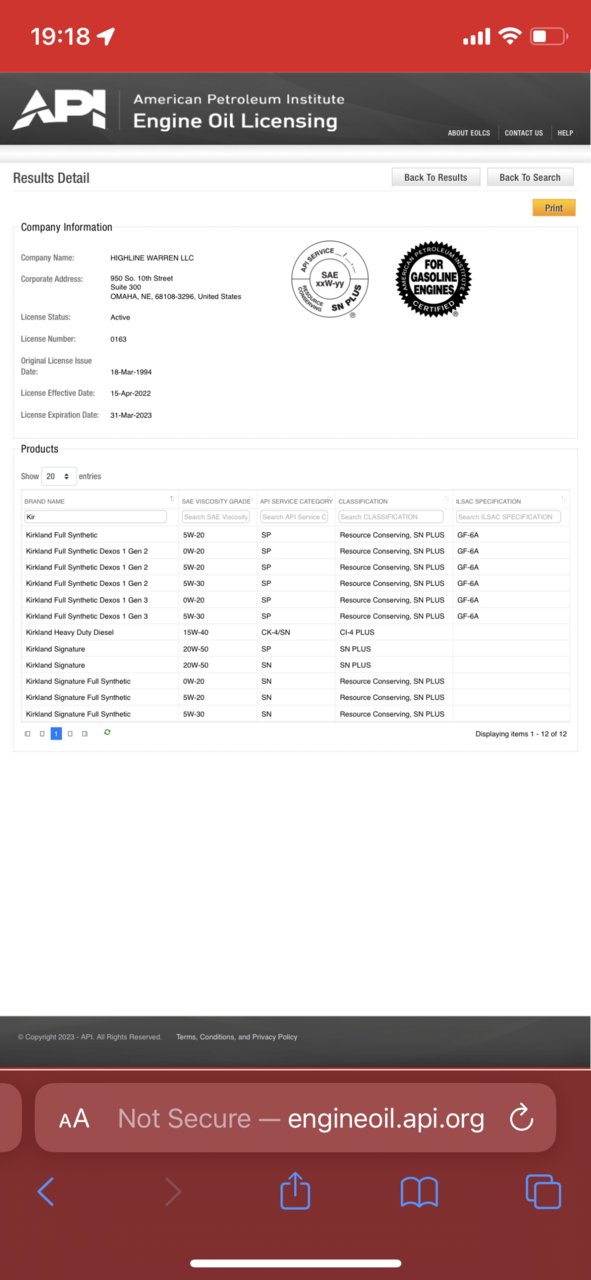This screenshot has width=591, height=1280.
Task: Click the green table refresh icon
Action: (x=107, y=732)
